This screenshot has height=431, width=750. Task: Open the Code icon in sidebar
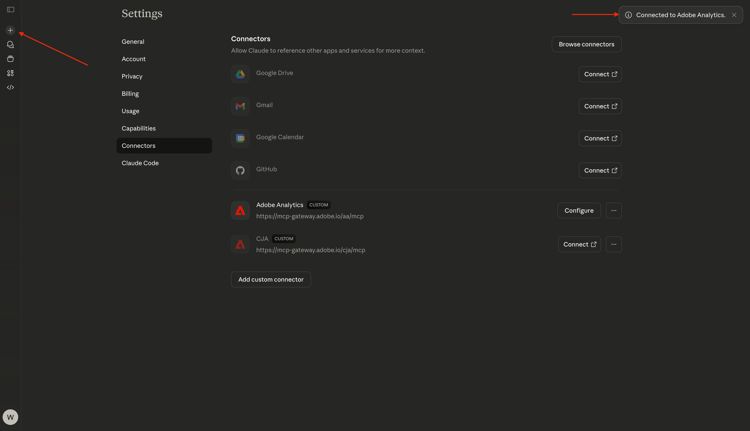click(x=11, y=88)
